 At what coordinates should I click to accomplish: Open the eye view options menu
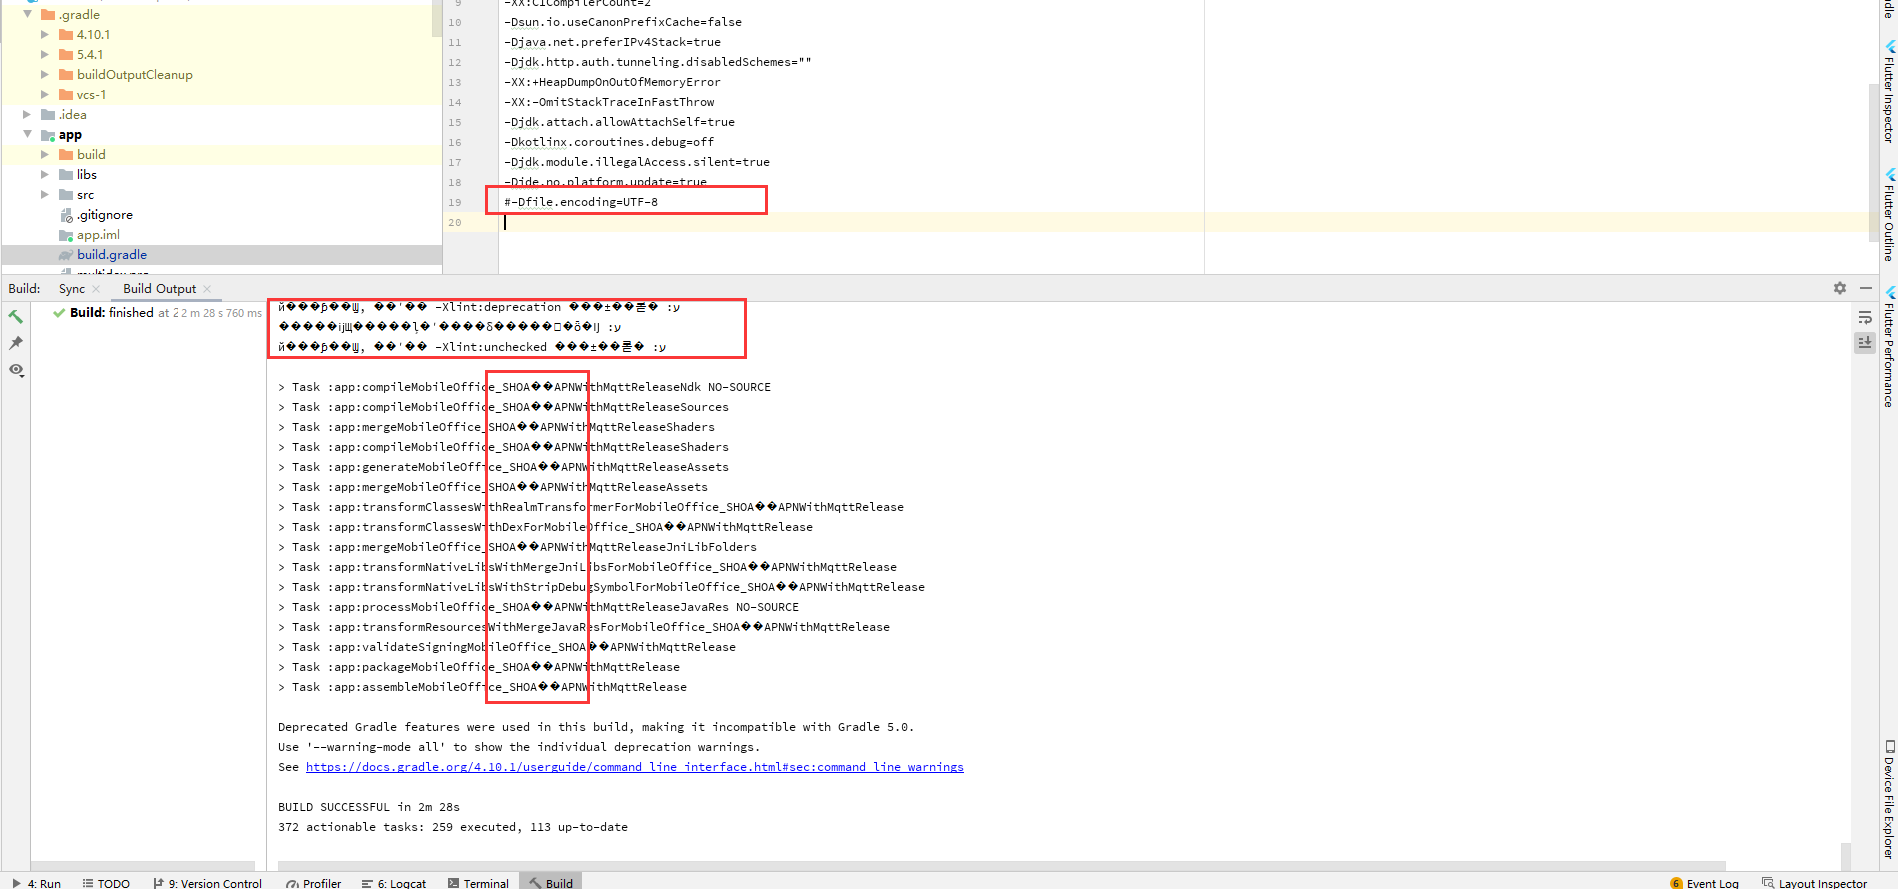16,370
